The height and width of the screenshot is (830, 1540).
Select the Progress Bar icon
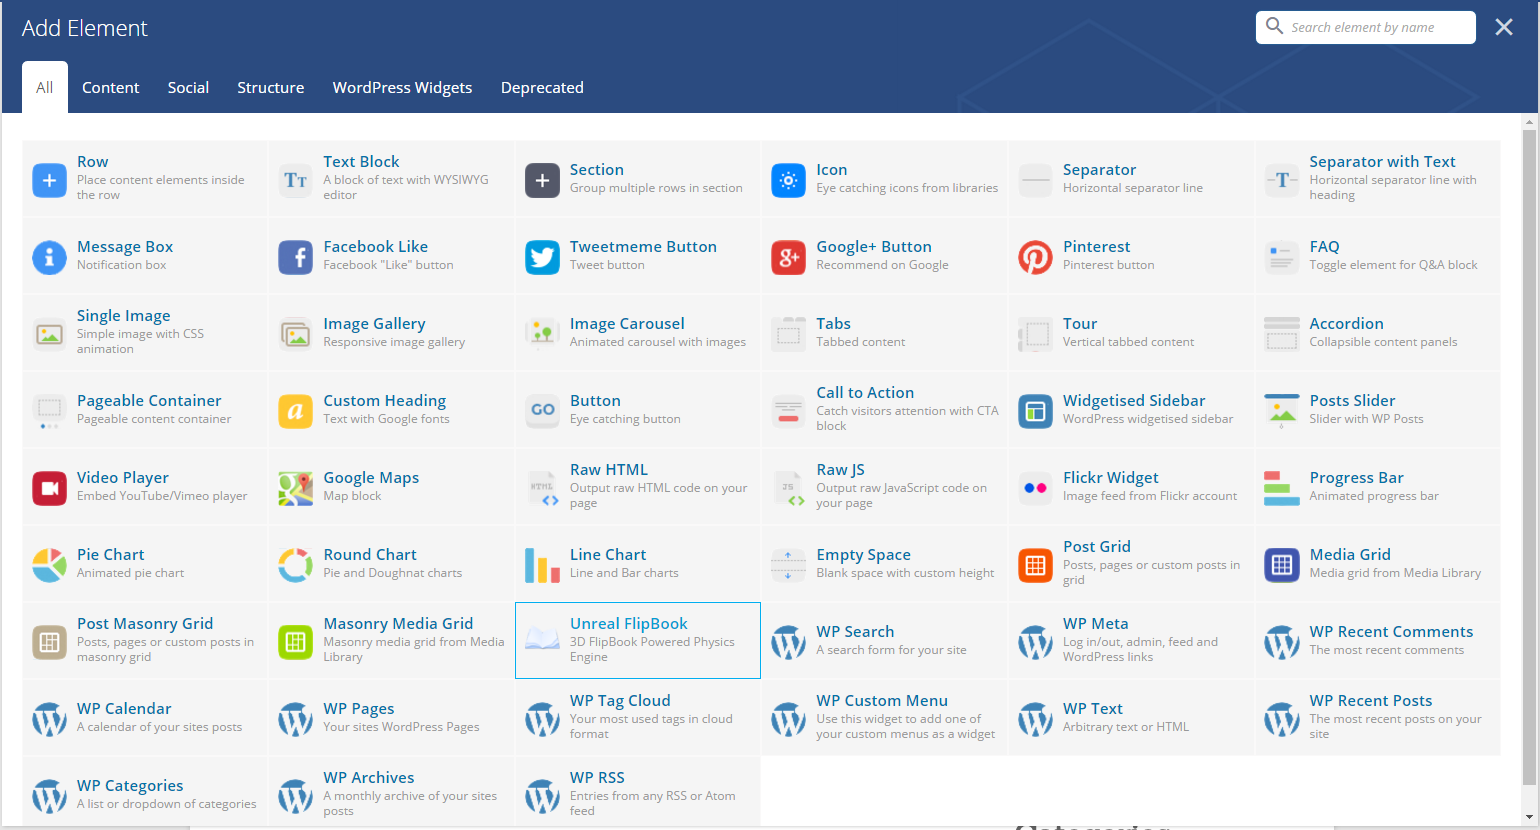coord(1281,488)
